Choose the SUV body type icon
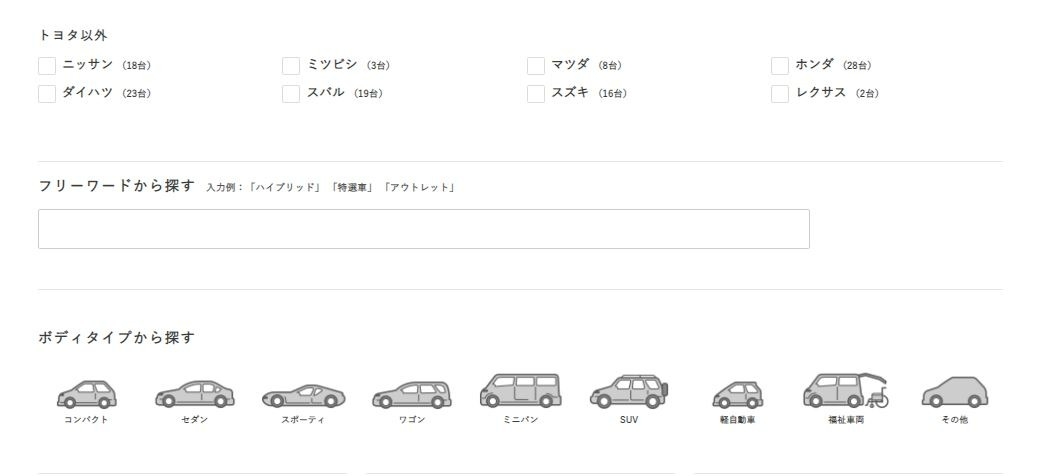Screen dimensions: 1038x476 tap(628, 392)
